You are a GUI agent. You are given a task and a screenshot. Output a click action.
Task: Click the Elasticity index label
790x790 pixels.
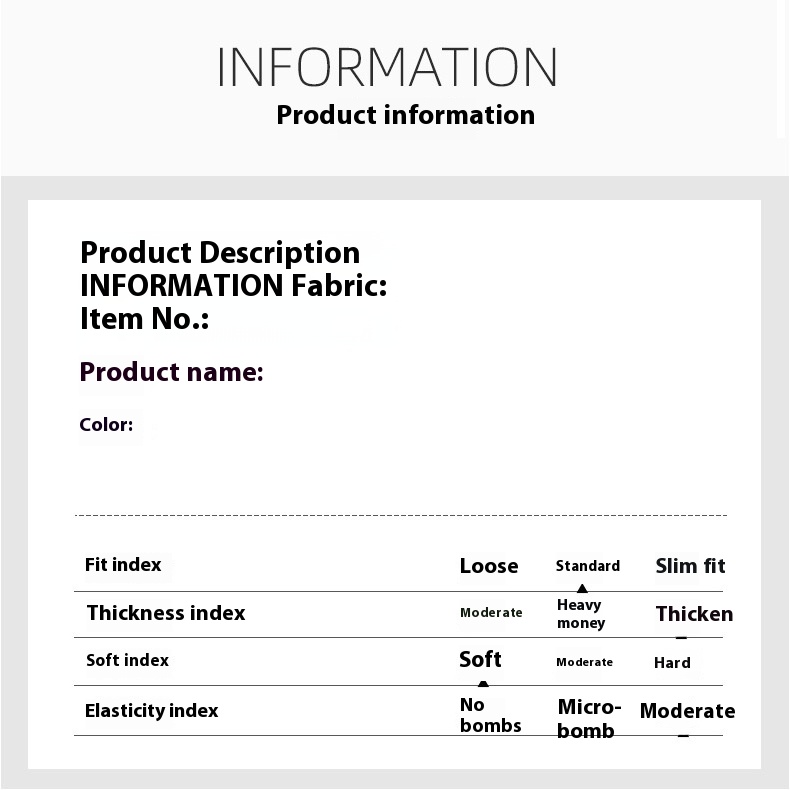[x=151, y=711]
